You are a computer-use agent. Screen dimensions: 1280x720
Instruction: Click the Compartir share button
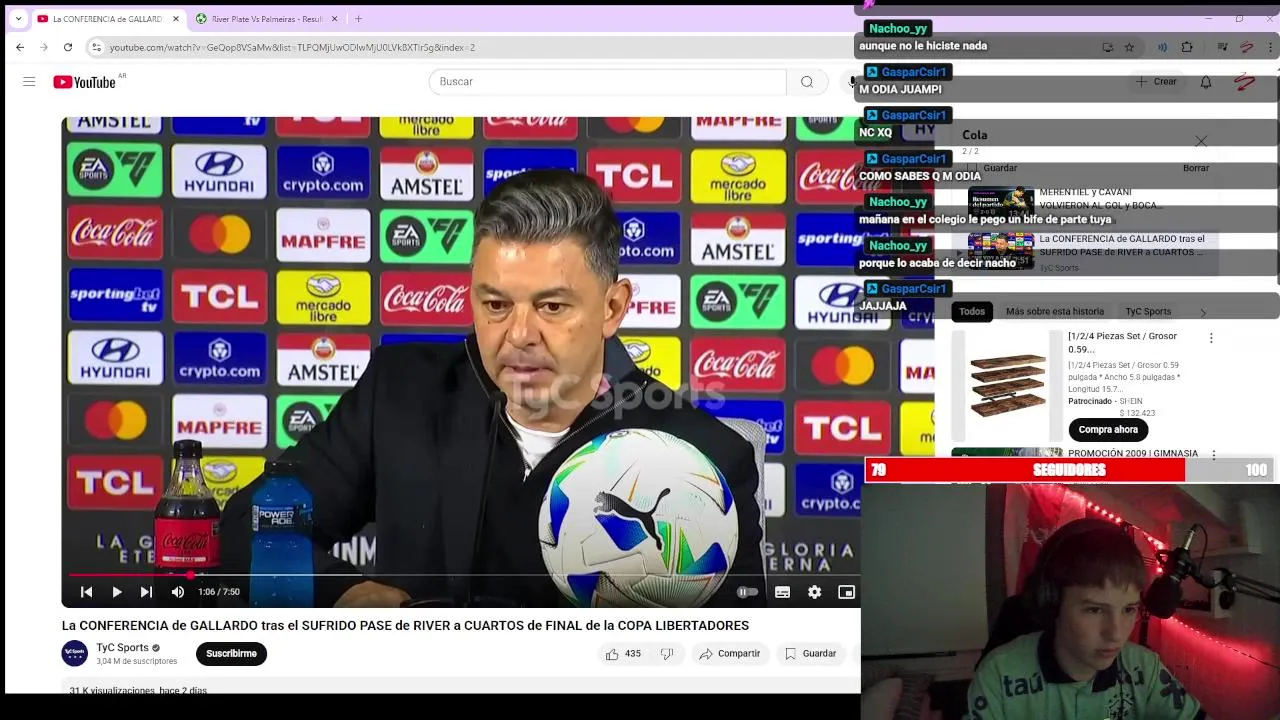pyautogui.click(x=730, y=654)
